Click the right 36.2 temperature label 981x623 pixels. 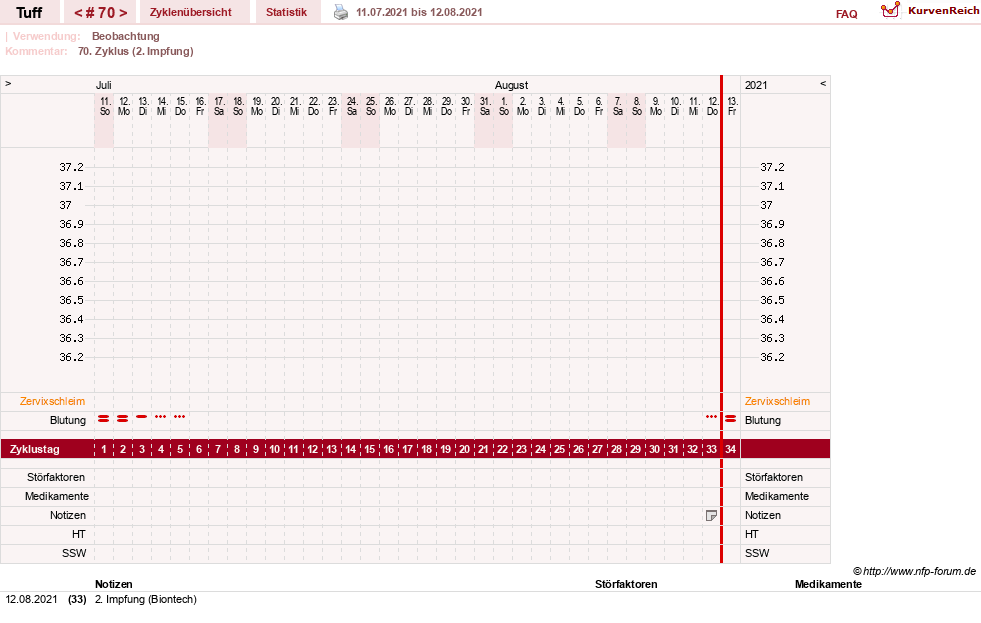tap(772, 357)
